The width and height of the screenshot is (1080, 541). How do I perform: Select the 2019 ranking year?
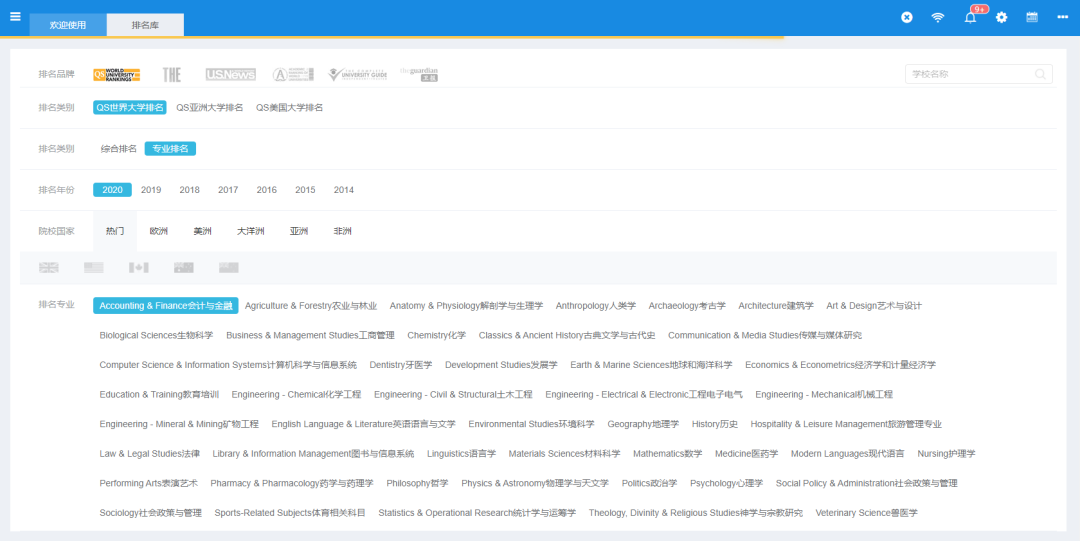tap(151, 190)
